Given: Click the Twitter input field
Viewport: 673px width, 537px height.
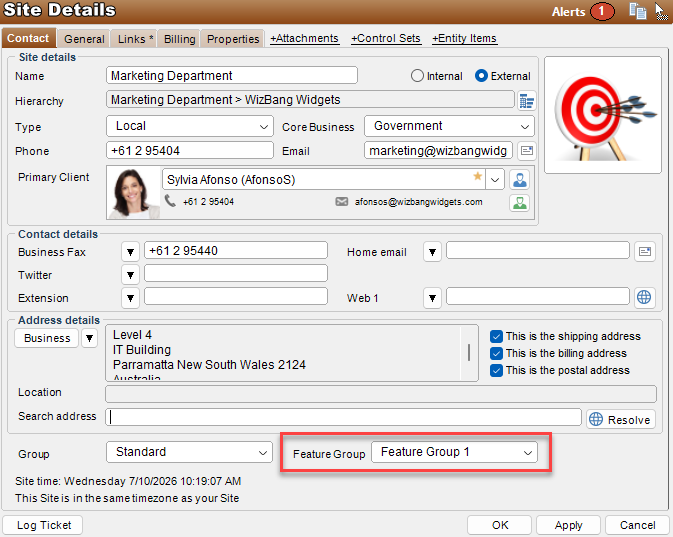Looking at the screenshot, I should pyautogui.click(x=236, y=273).
